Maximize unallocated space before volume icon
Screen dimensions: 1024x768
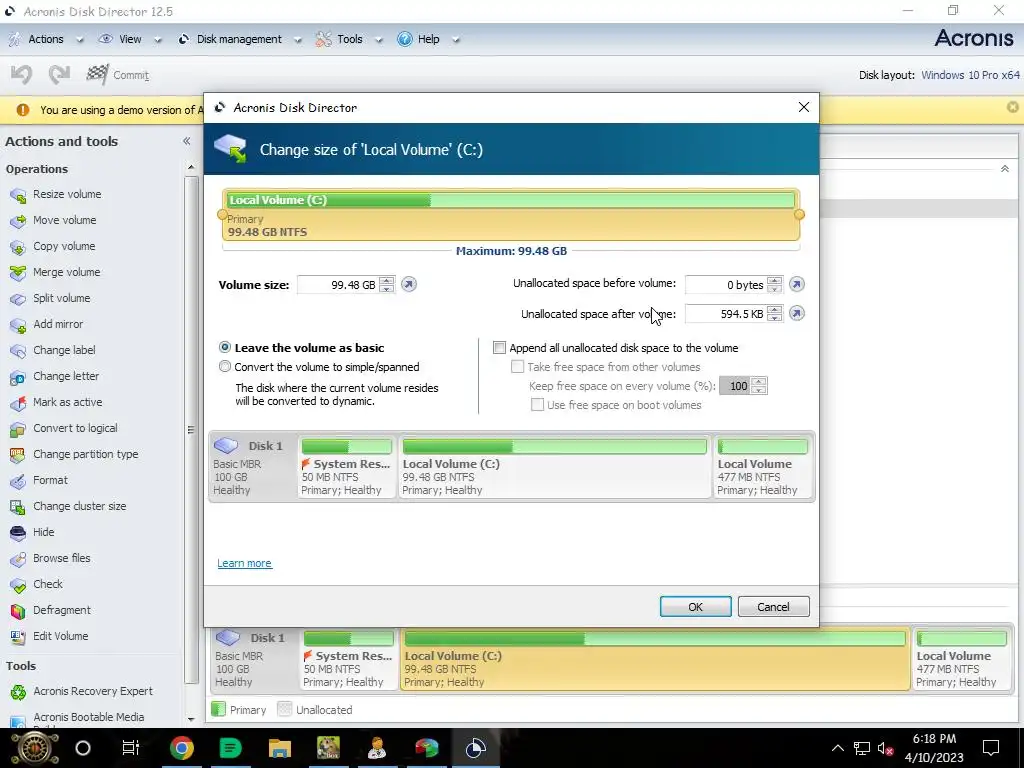tap(796, 284)
